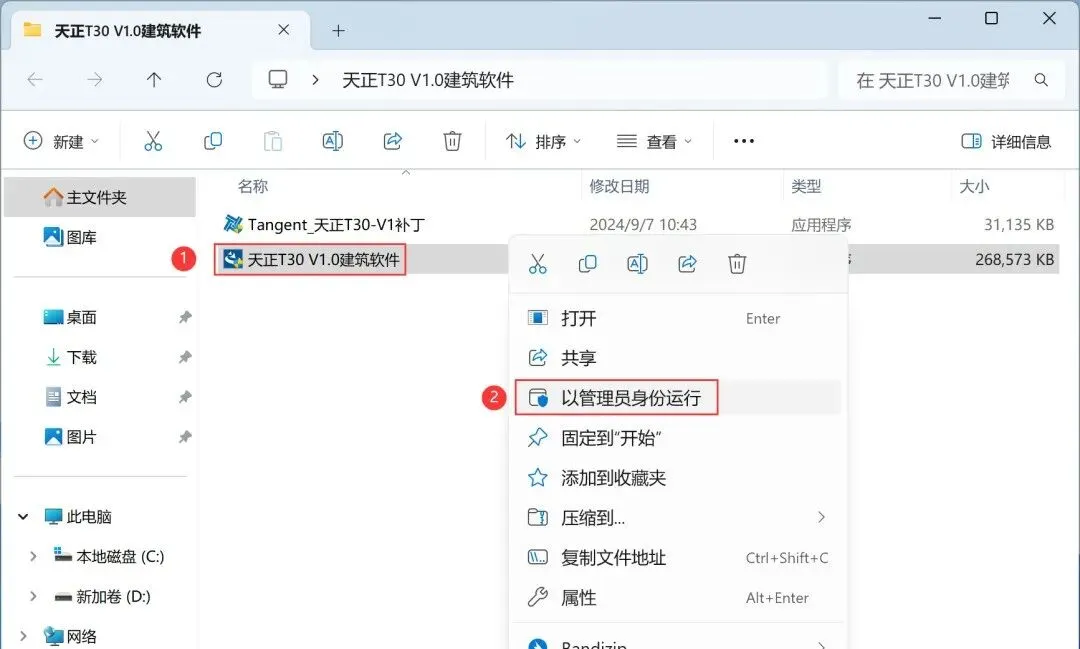This screenshot has height=649, width=1080.
Task: Collapse the 此电脑 tree node
Action: tap(23, 516)
